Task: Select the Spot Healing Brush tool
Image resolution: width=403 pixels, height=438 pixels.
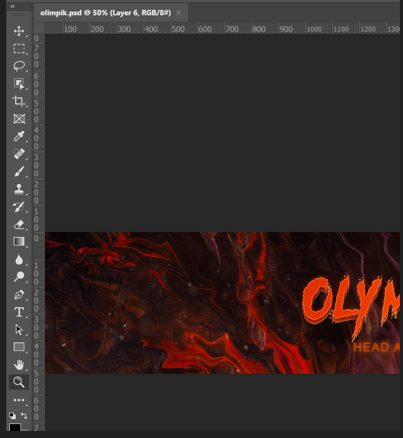Action: click(x=19, y=154)
